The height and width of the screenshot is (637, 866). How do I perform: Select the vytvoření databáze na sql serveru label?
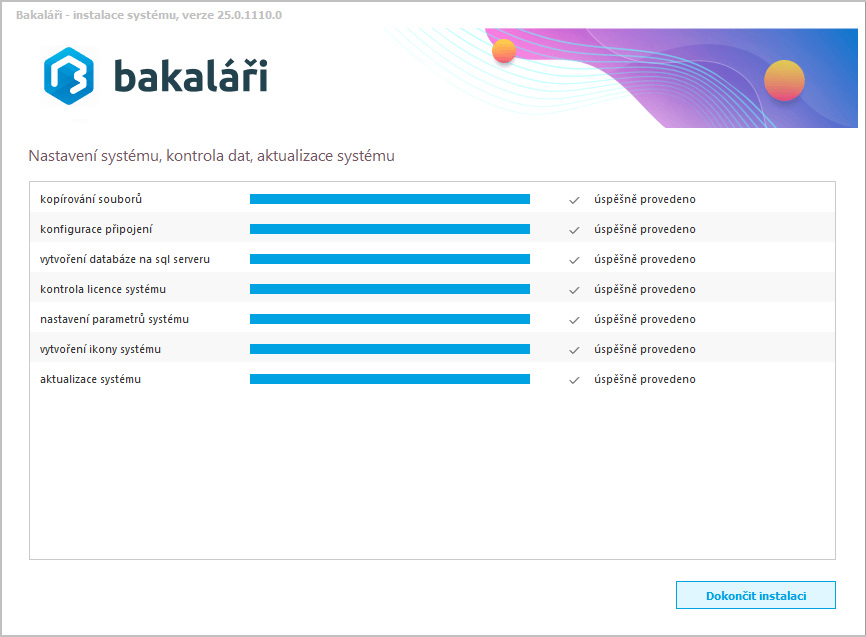pos(125,259)
